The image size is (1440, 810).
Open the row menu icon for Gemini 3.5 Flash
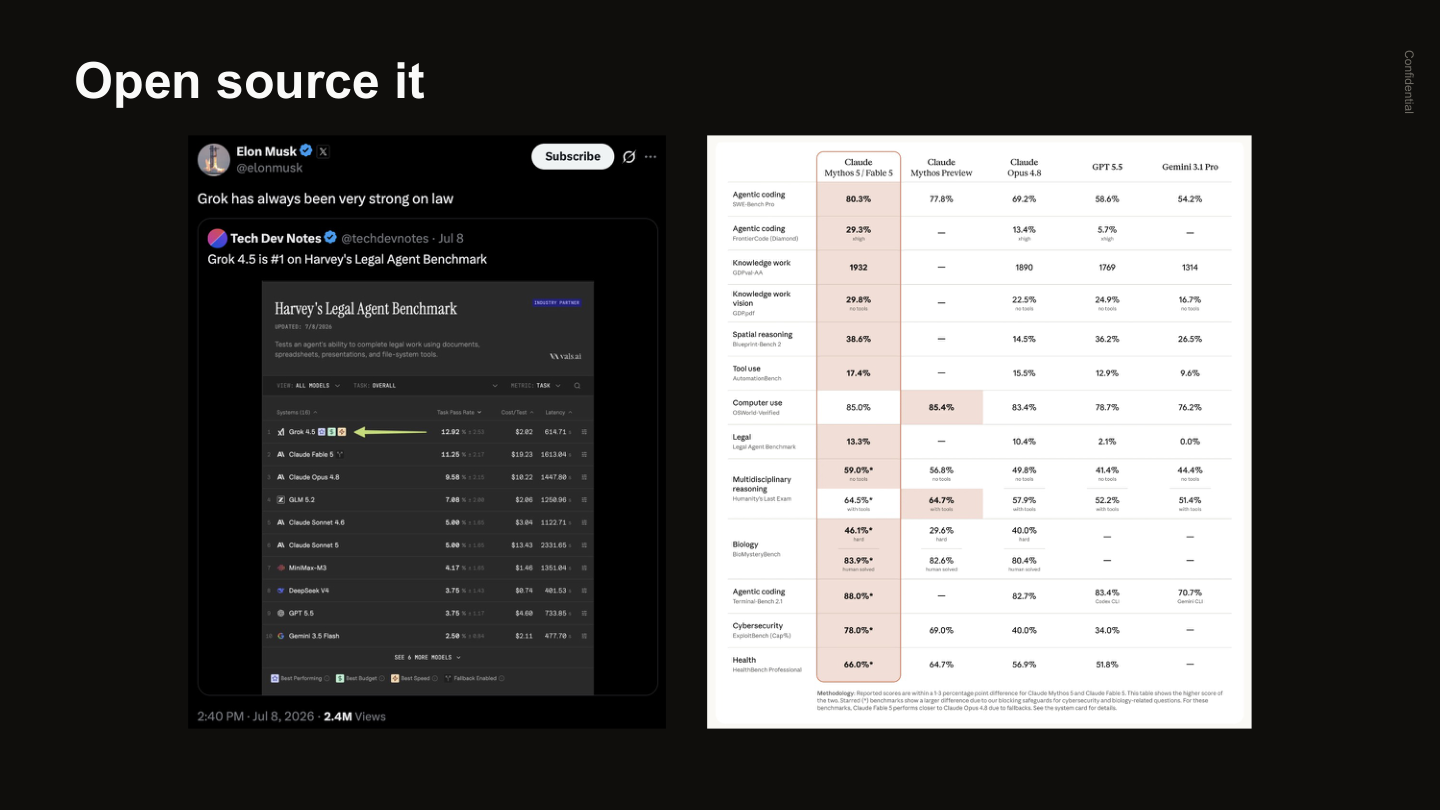pos(584,636)
